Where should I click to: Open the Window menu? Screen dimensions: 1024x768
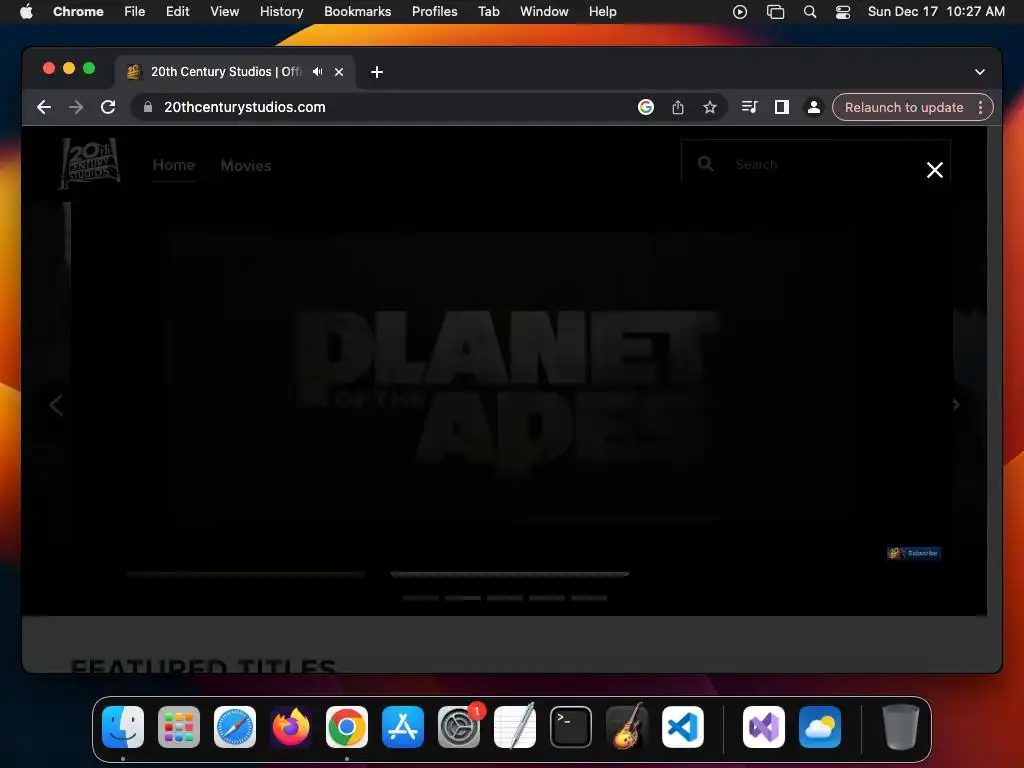coord(544,11)
